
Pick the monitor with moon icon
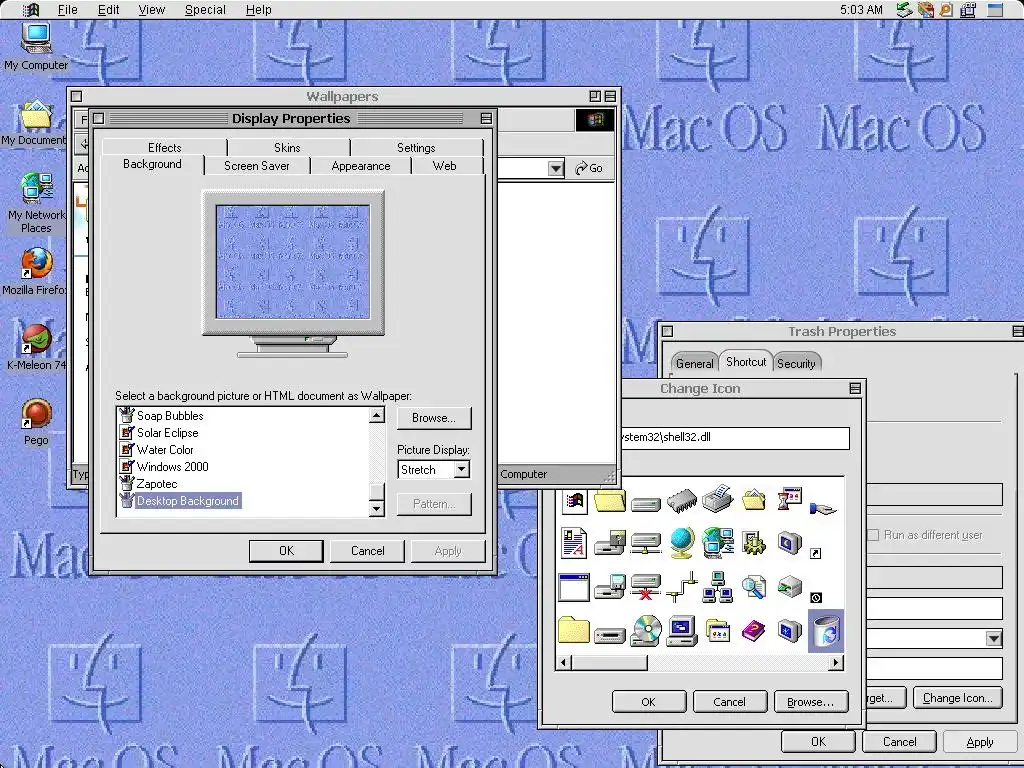[790, 543]
